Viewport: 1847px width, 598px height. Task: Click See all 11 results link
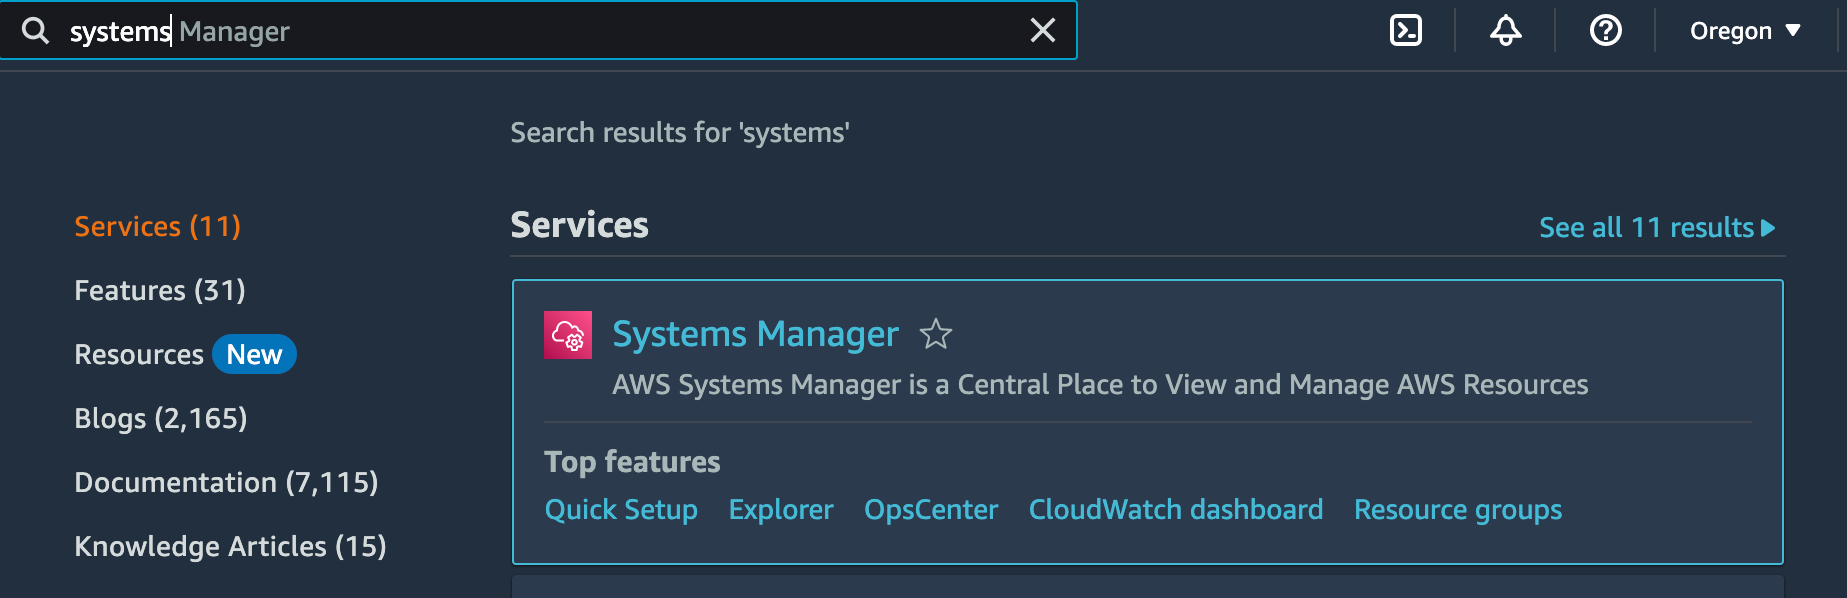[1657, 228]
